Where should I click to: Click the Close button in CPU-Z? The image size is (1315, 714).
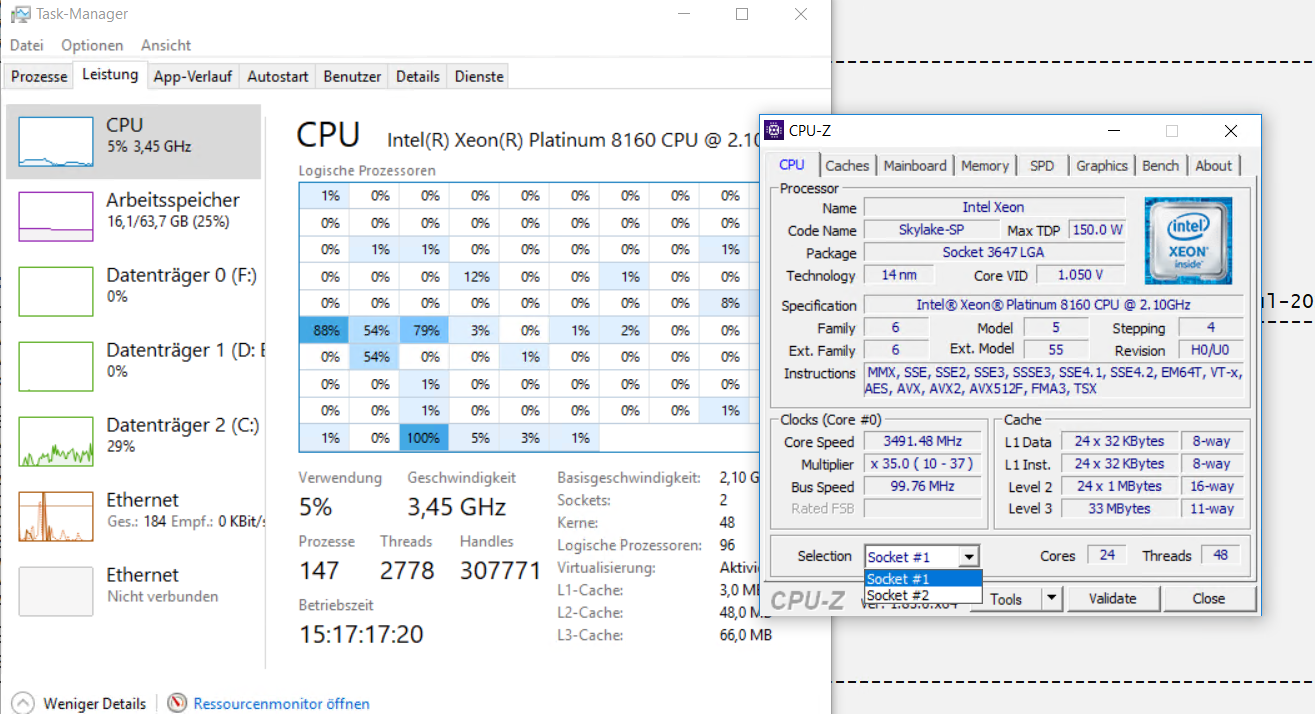(x=1208, y=599)
